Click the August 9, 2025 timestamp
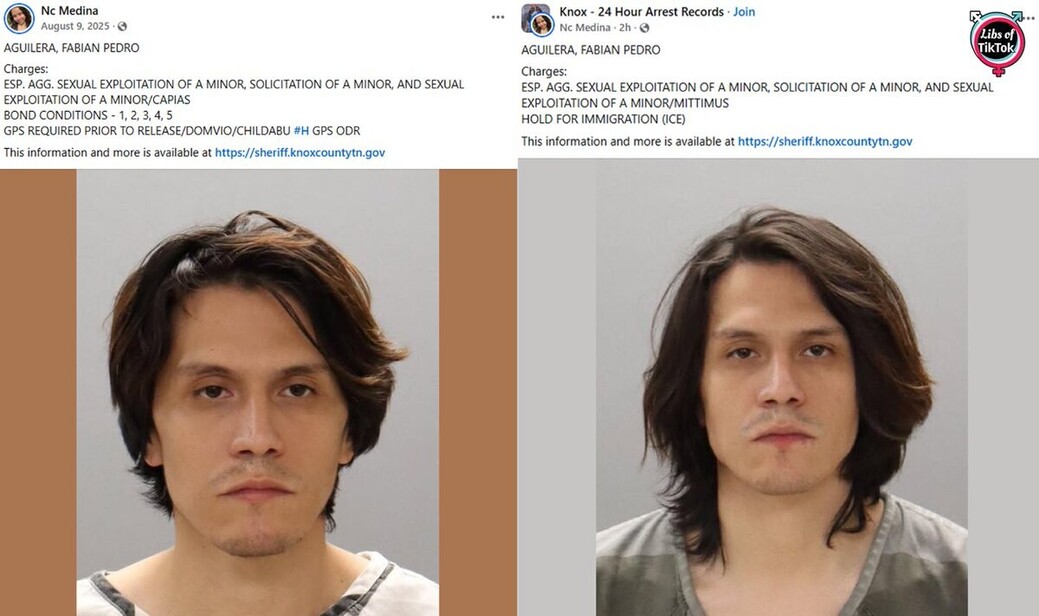Screen dimensions: 1039x616 75,26
